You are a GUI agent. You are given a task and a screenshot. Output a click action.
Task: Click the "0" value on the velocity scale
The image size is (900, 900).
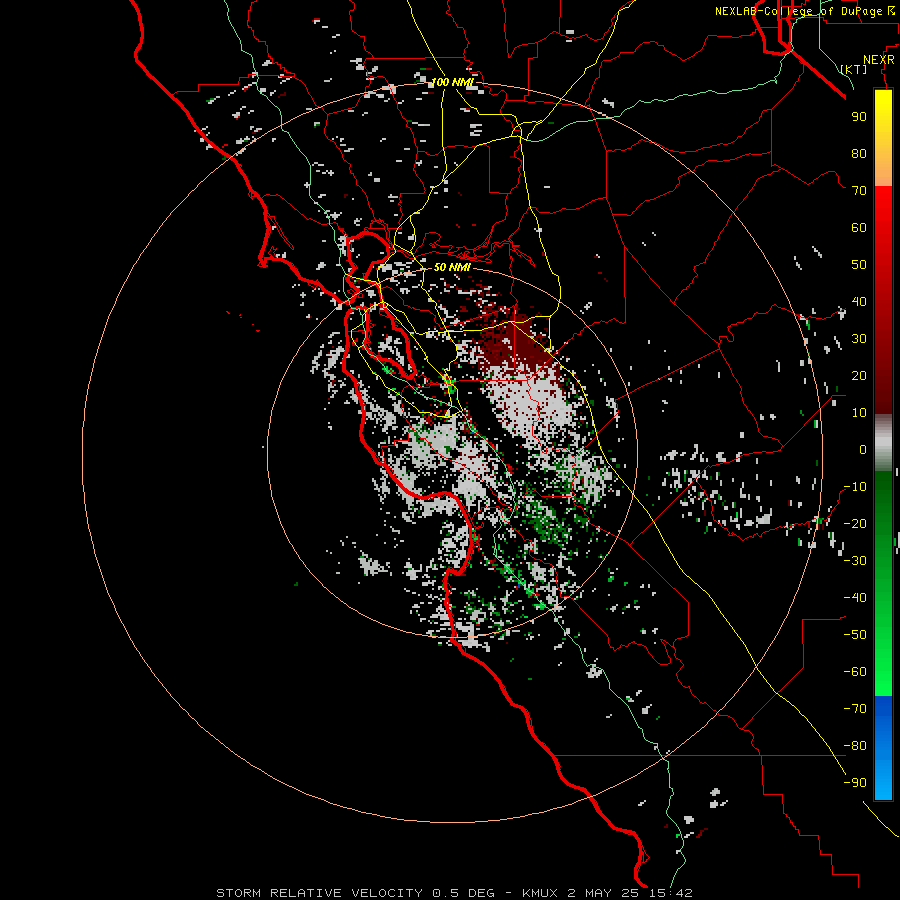pyautogui.click(x=863, y=449)
